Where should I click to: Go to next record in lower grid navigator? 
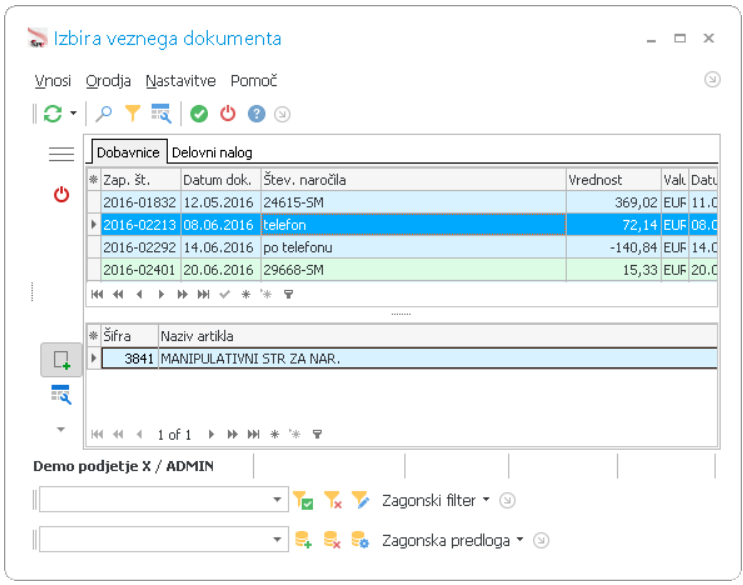point(212,434)
